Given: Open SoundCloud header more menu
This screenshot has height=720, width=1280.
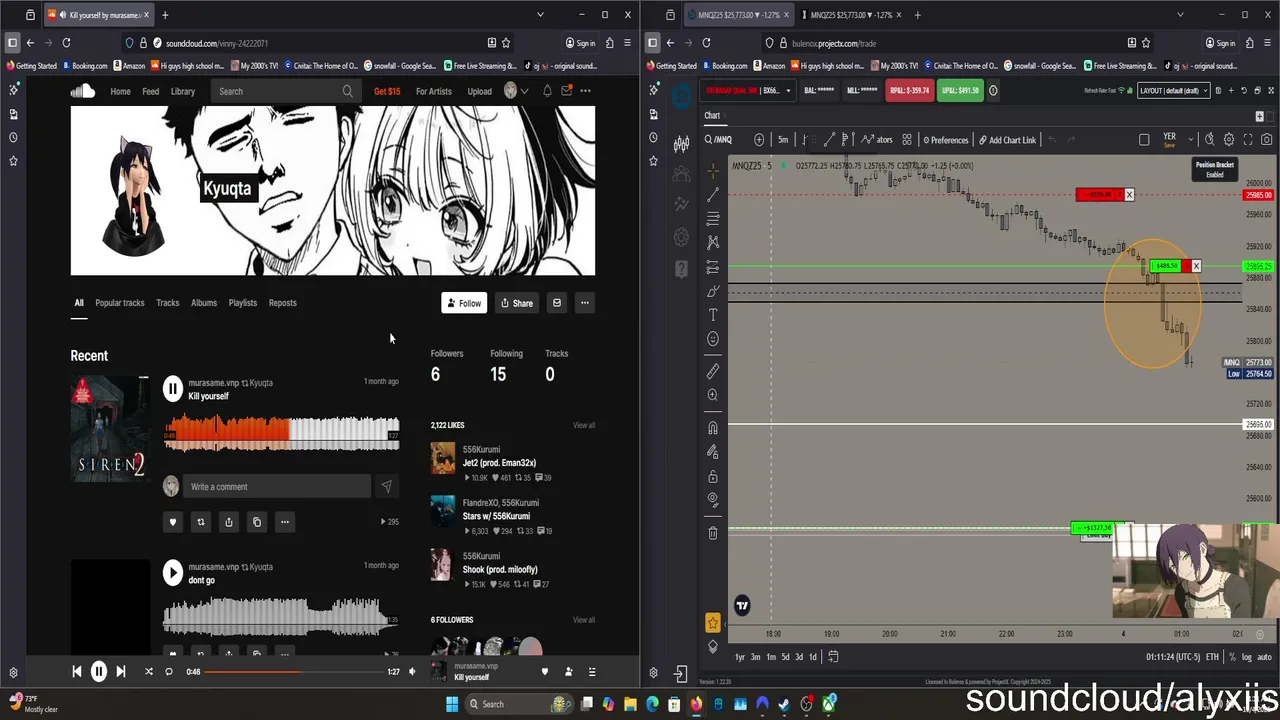Looking at the screenshot, I should 585,91.
